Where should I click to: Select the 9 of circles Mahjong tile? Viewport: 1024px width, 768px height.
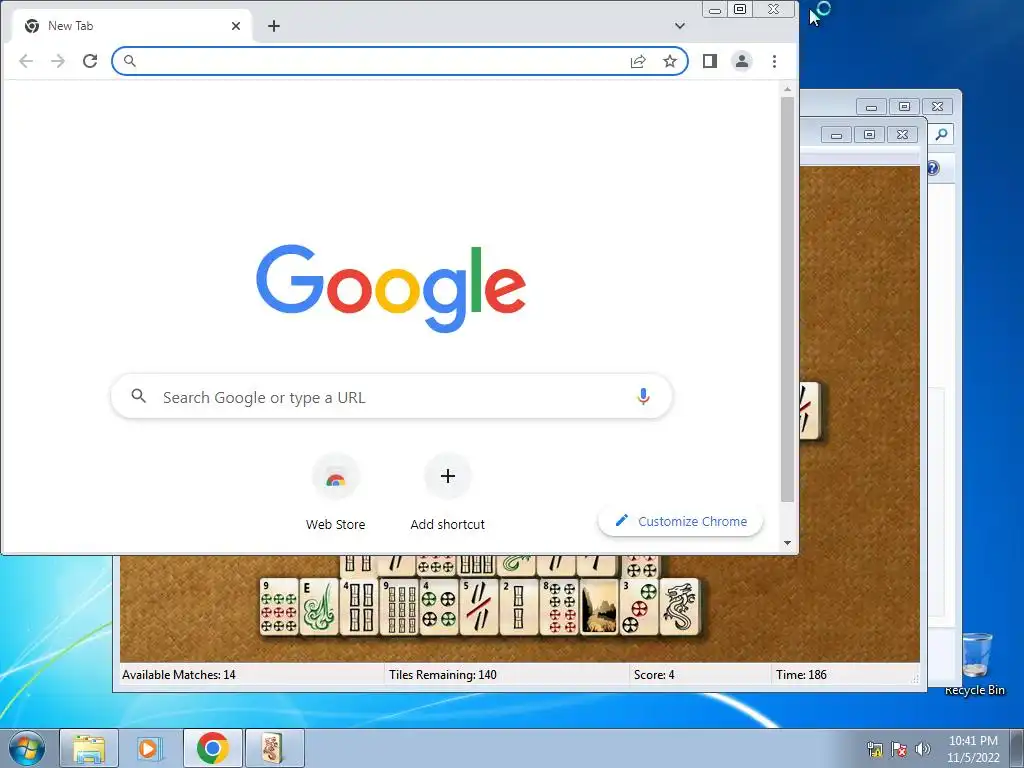pyautogui.click(x=279, y=607)
